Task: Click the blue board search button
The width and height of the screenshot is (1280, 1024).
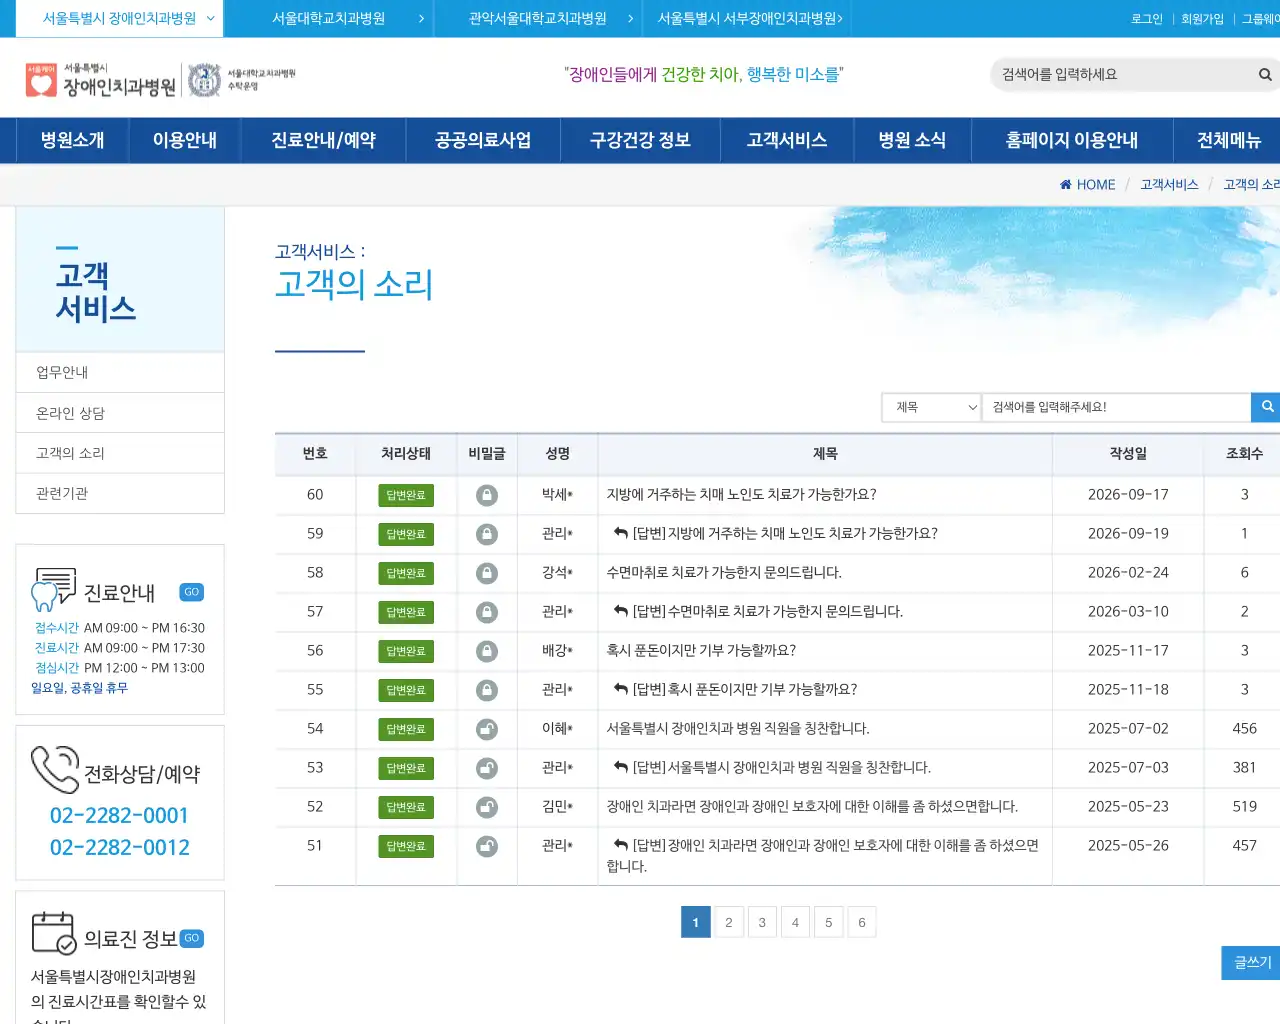Action: 1266,407
